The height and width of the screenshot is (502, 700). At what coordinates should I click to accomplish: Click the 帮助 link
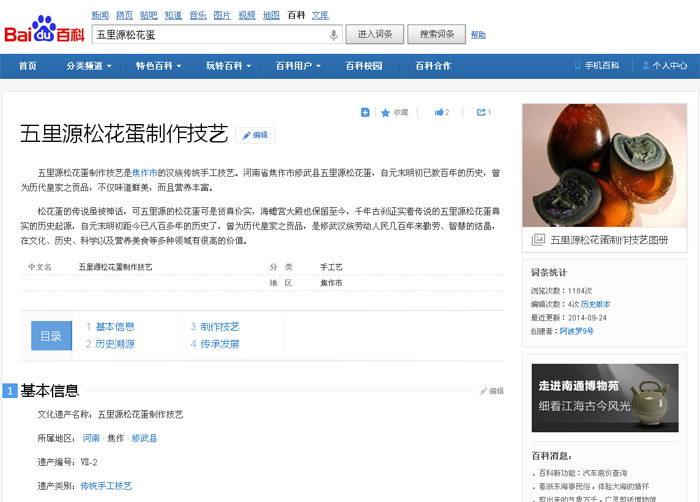[478, 34]
